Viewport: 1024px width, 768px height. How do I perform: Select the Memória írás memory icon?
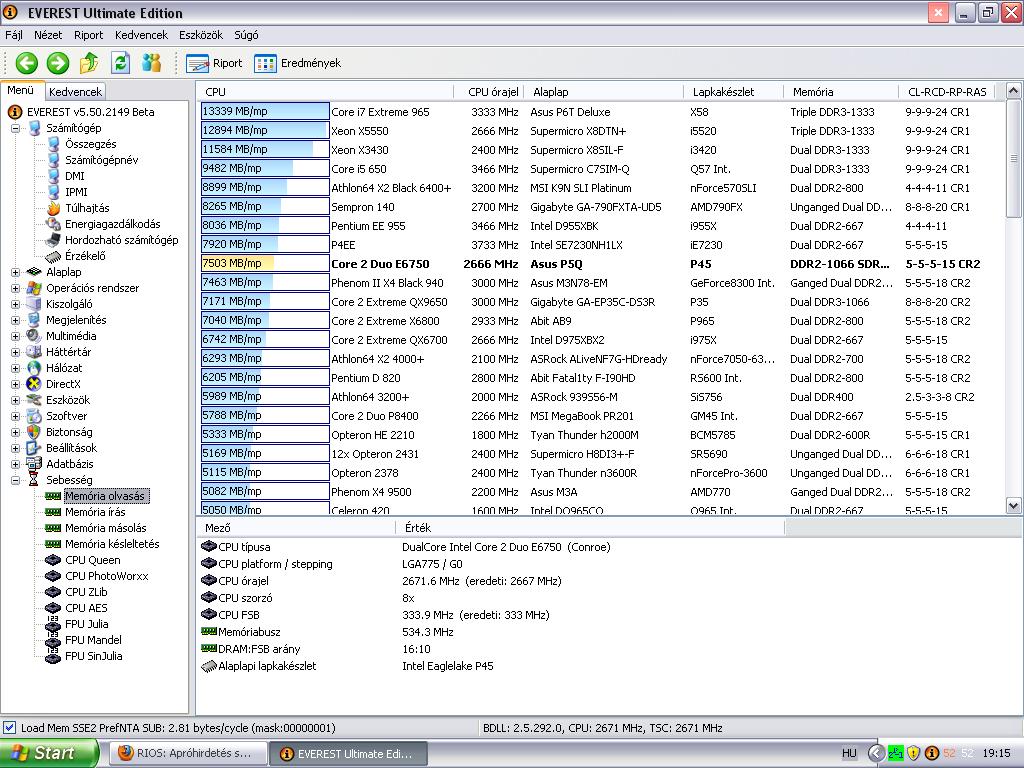pyautogui.click(x=54, y=512)
